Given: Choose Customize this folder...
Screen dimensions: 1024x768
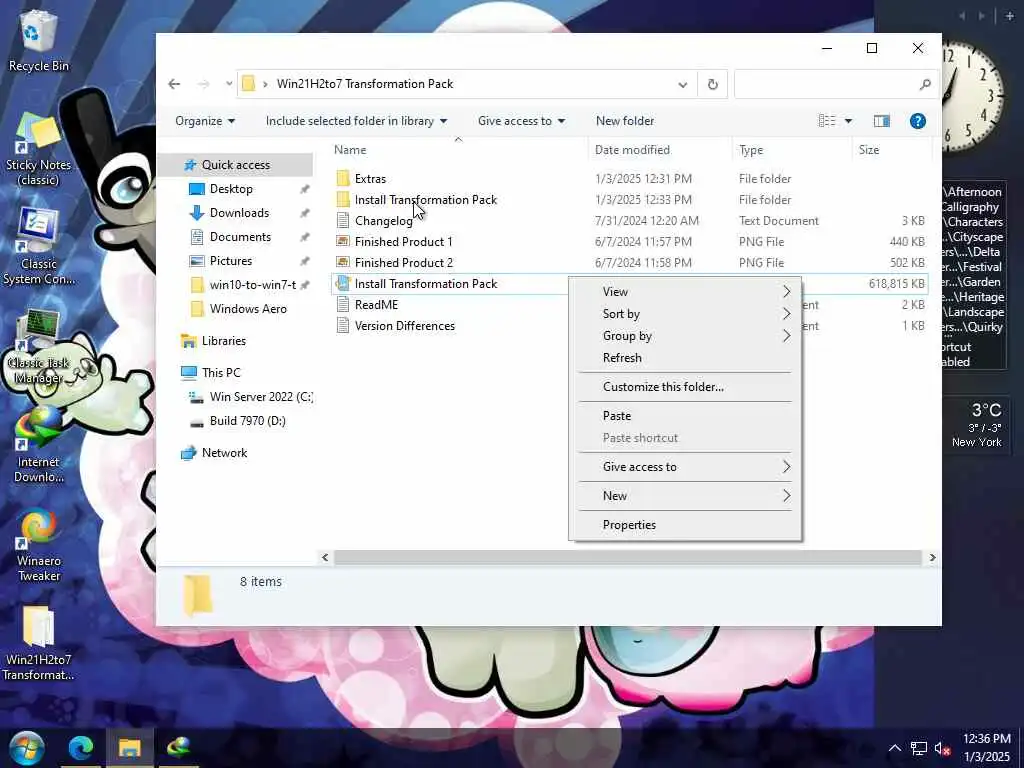Looking at the screenshot, I should tap(684, 387).
